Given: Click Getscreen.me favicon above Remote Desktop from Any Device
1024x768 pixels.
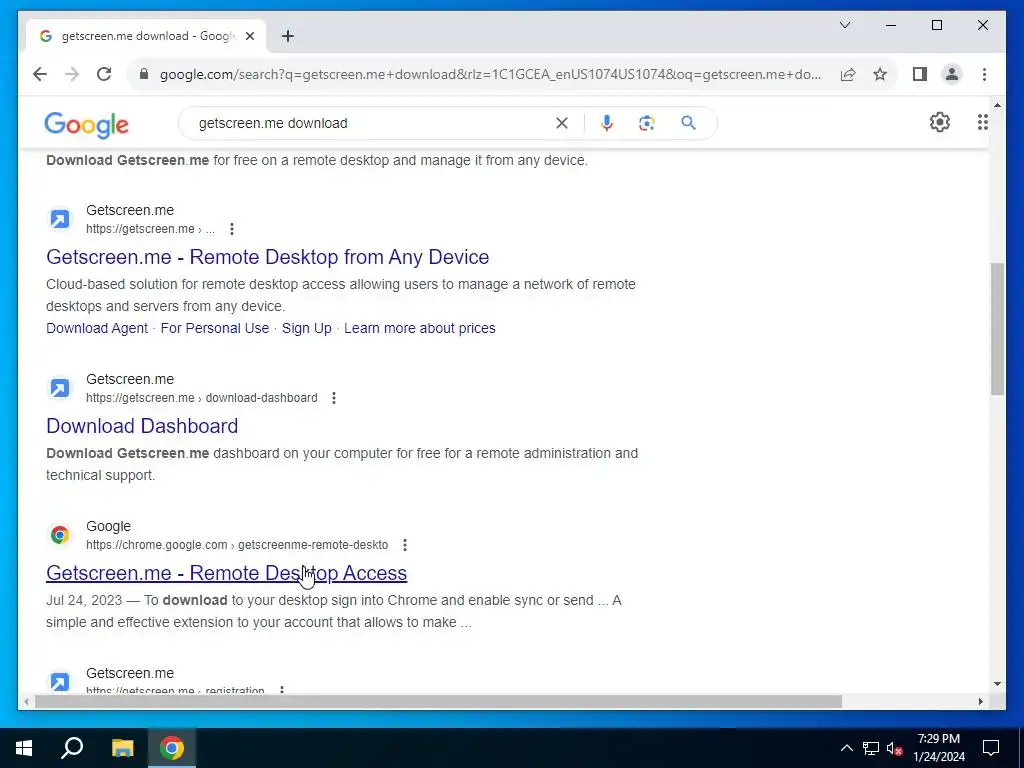Looking at the screenshot, I should point(59,219).
